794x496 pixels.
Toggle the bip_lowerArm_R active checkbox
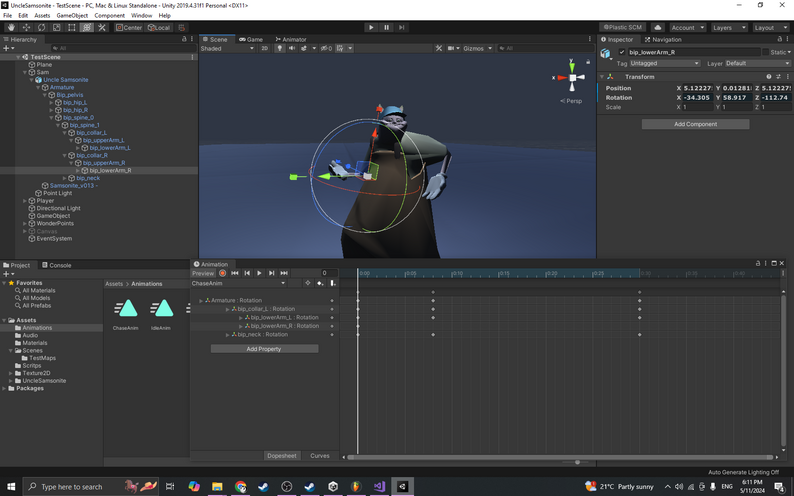click(x=622, y=52)
